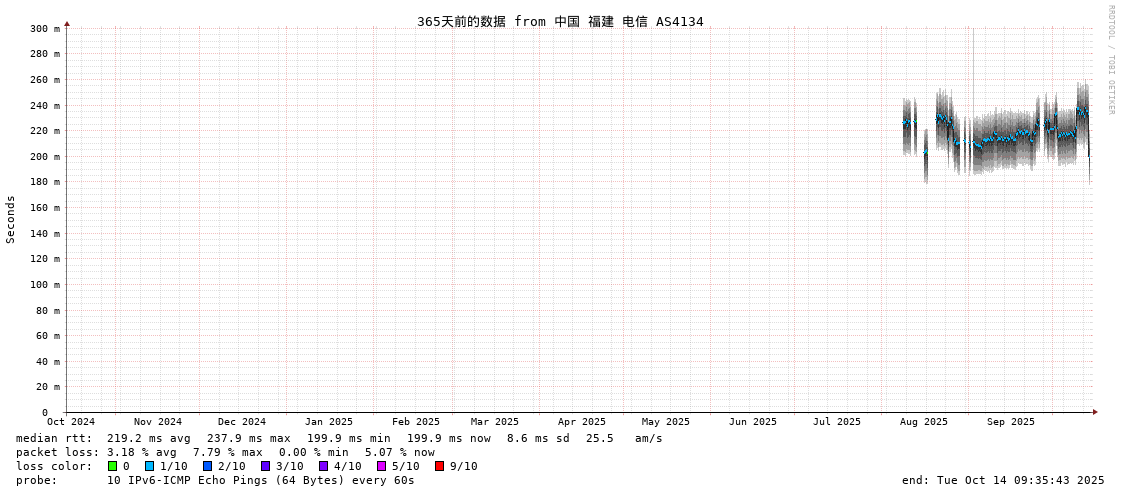Click the Oct 2024 x-axis label
The width and height of the screenshot is (1121, 494).
click(71, 422)
